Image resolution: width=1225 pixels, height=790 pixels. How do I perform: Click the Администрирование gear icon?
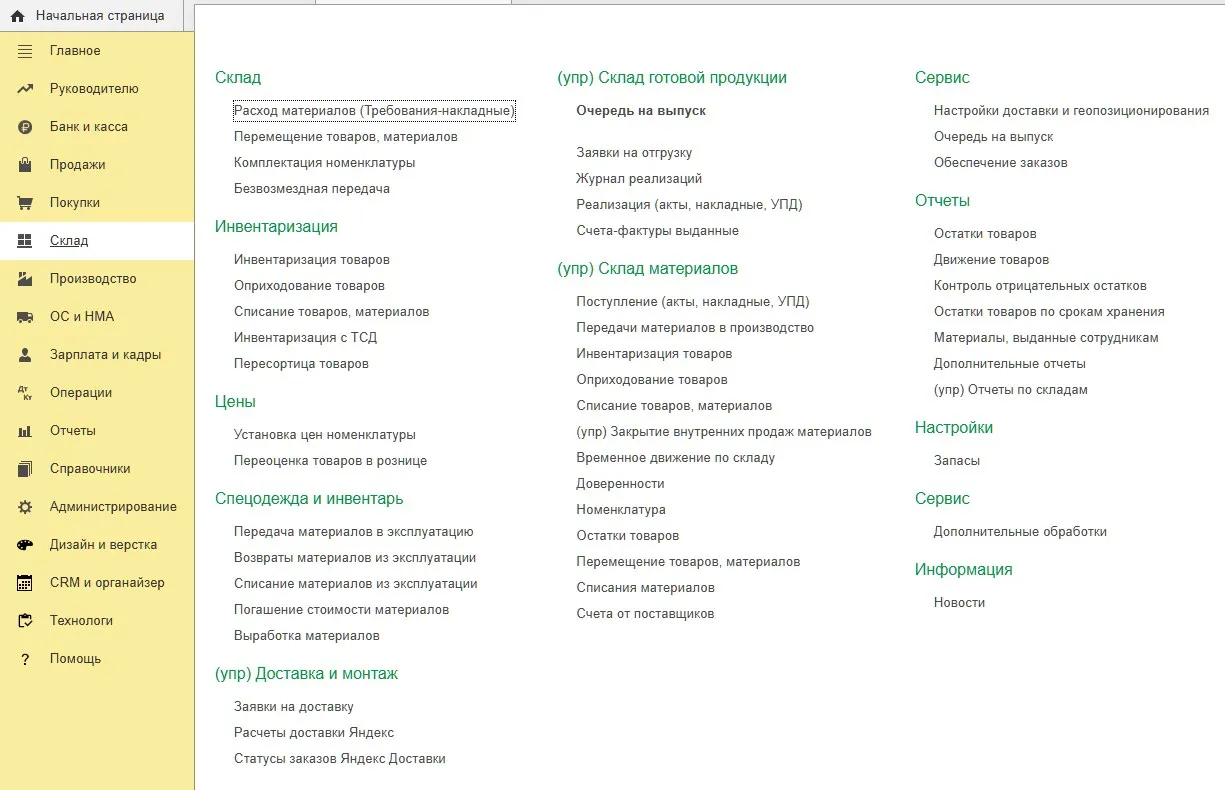26,507
